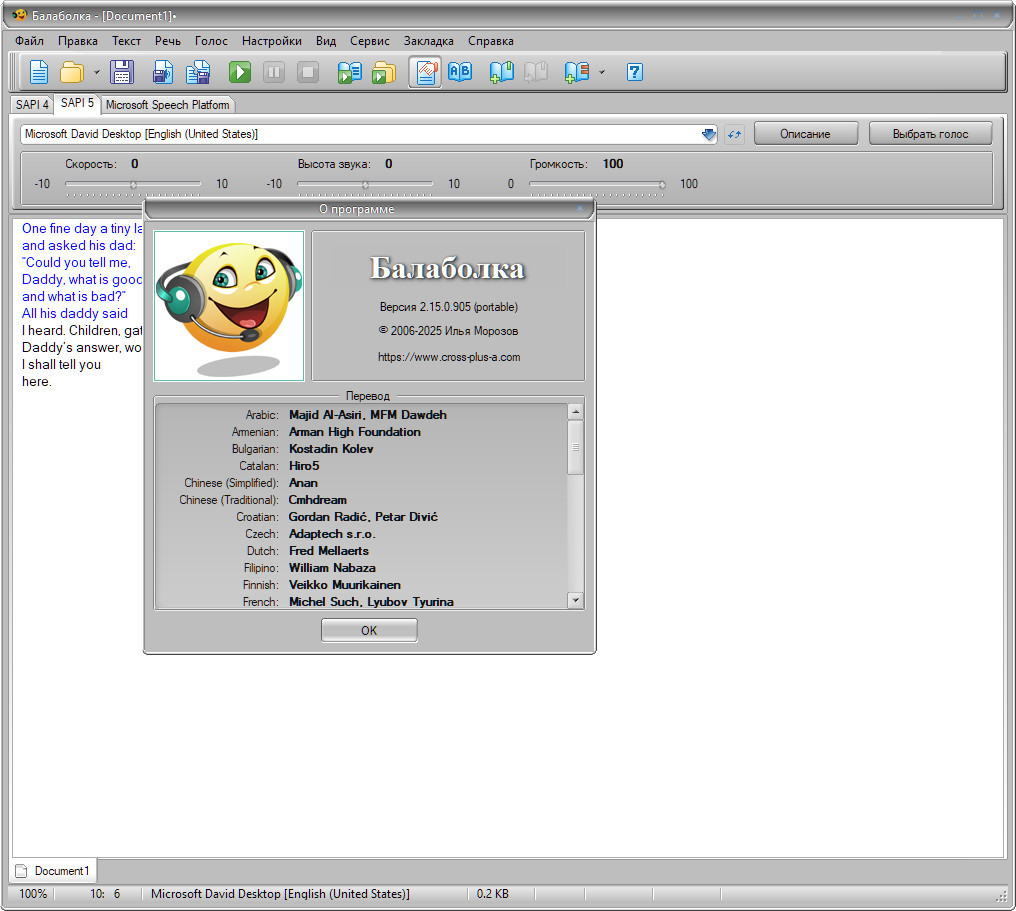1016x911 pixels.
Task: Click the translators list scroll up arrow
Action: [x=575, y=411]
